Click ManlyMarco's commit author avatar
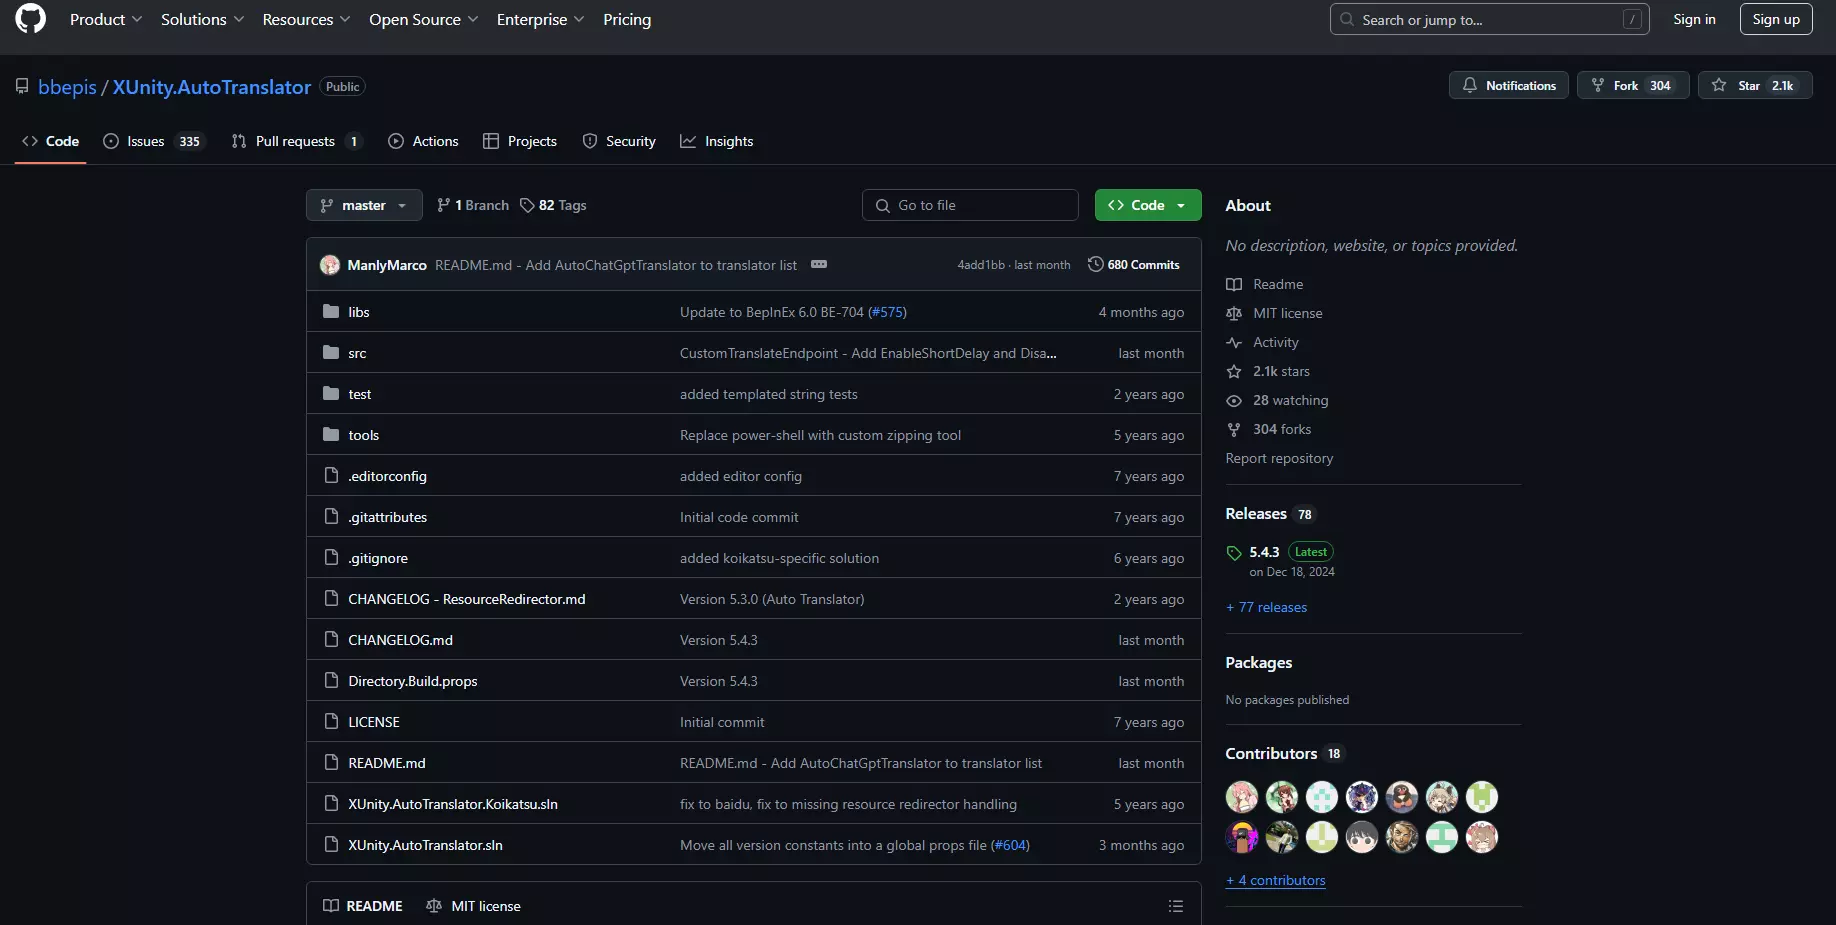This screenshot has width=1836, height=925. pos(330,265)
